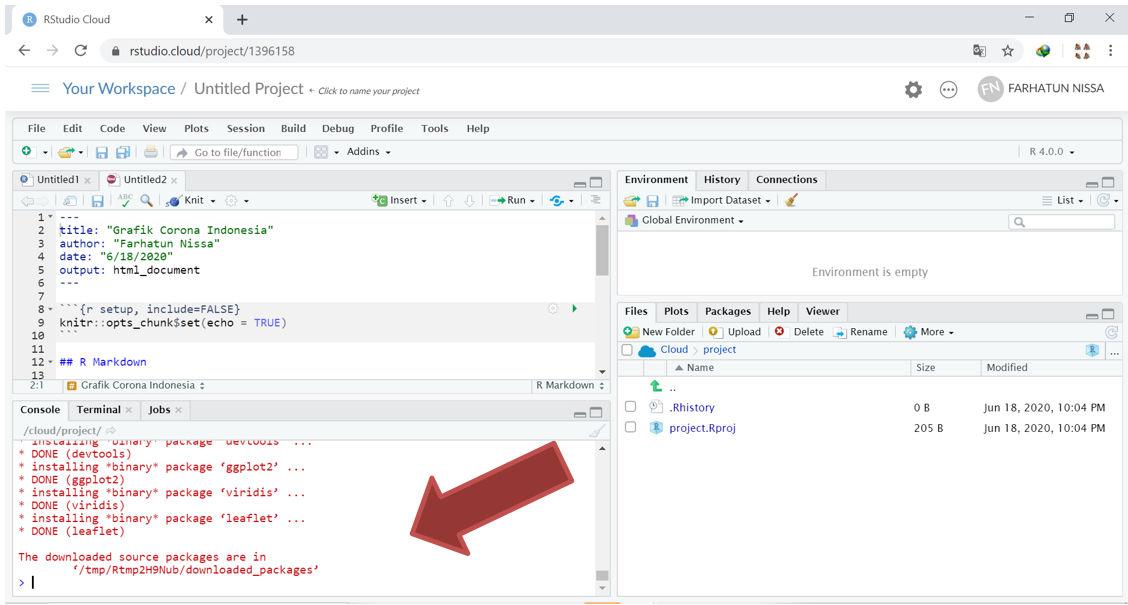Click the New Folder button
The image size is (1128, 605).
(659, 332)
